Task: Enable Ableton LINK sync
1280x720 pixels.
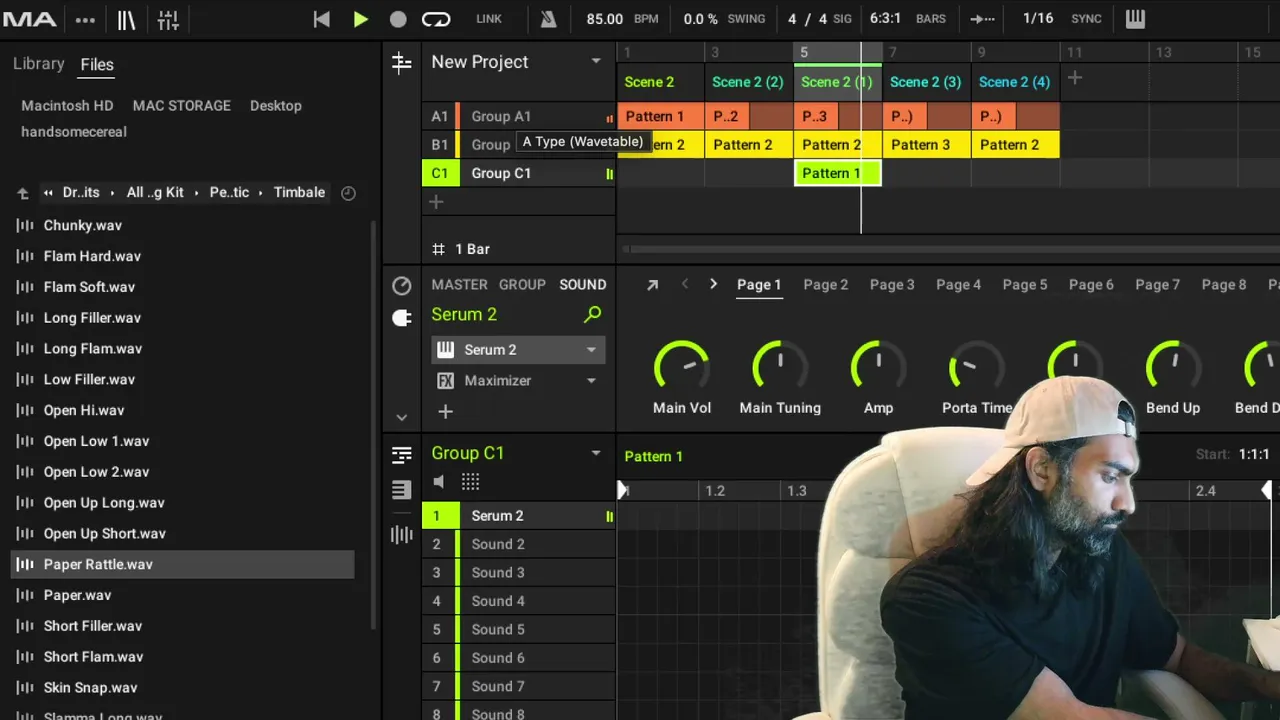Action: pyautogui.click(x=489, y=19)
